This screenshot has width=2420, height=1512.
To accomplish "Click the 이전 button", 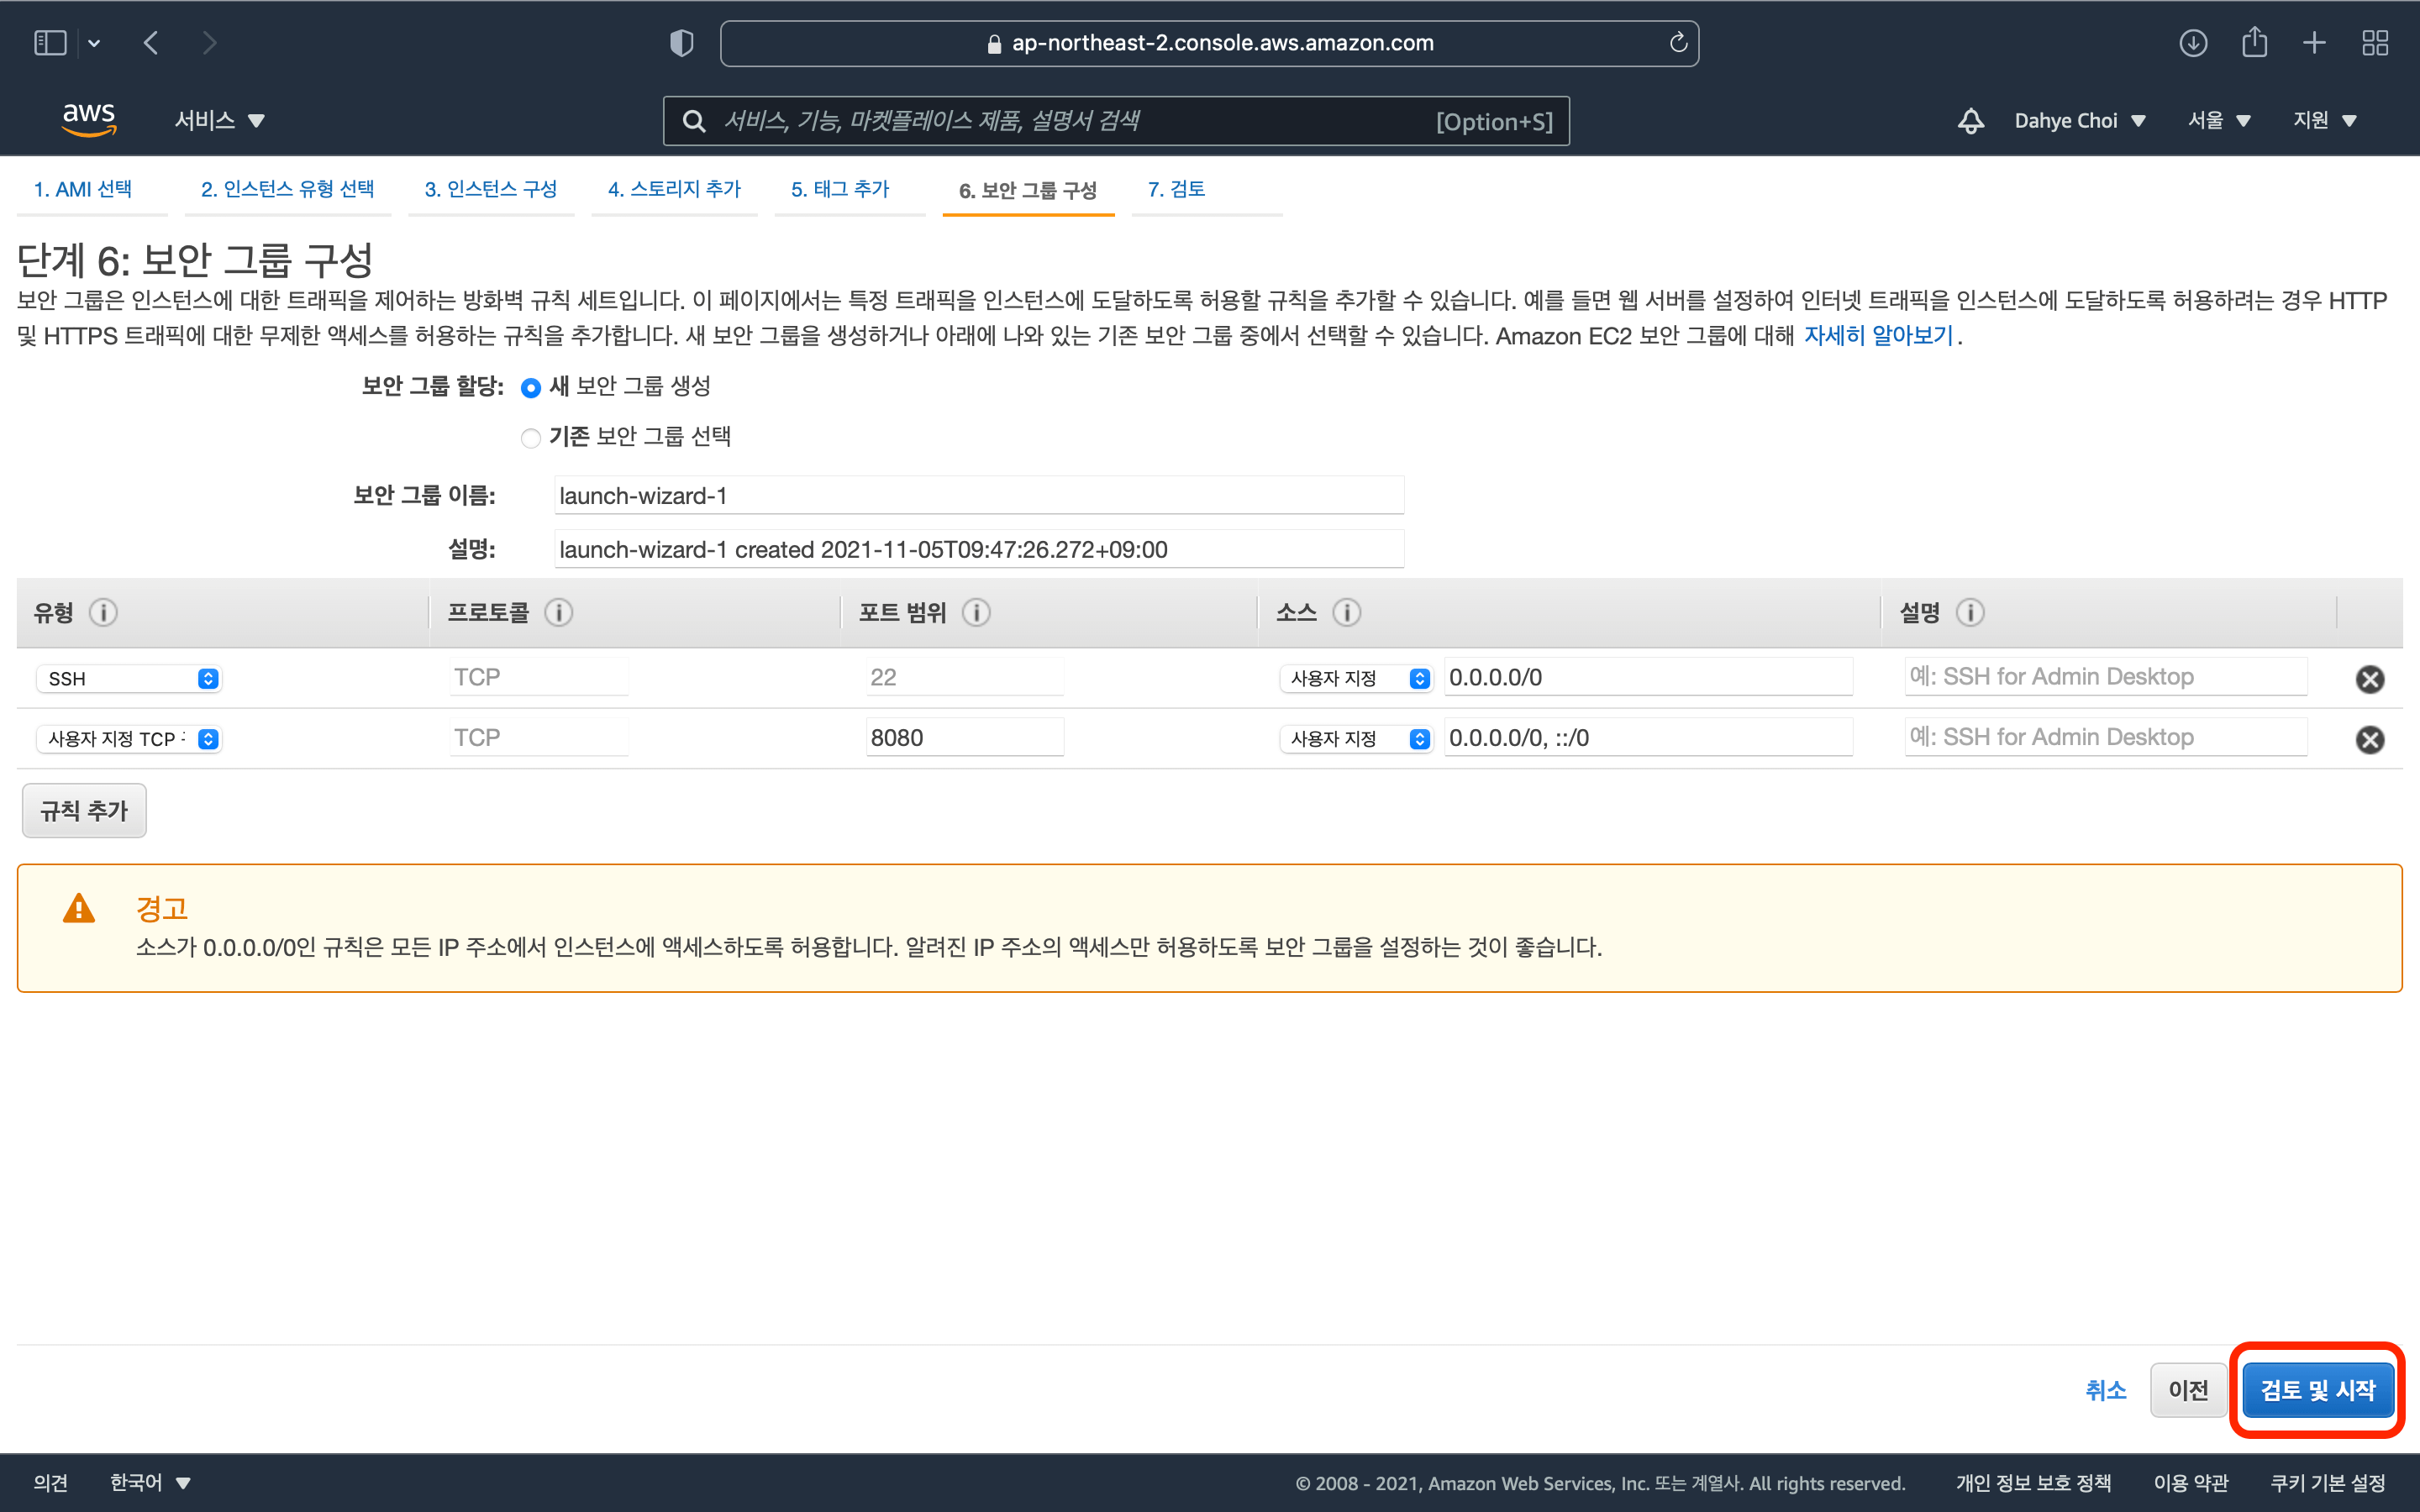I will [2187, 1390].
